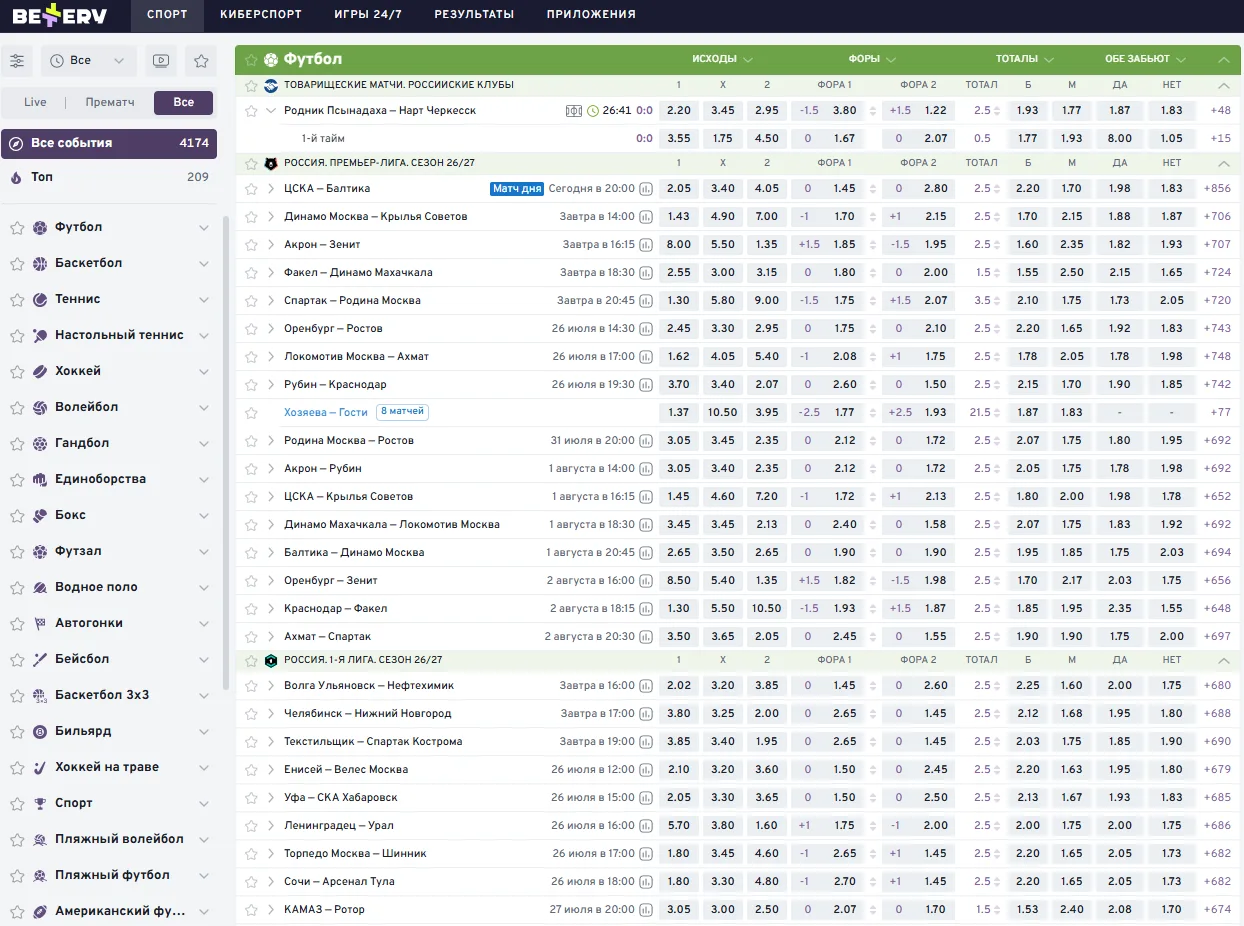This screenshot has height=926, width=1244.
Task: Favorite the Оренбург – Ростов match star
Action: [251, 328]
